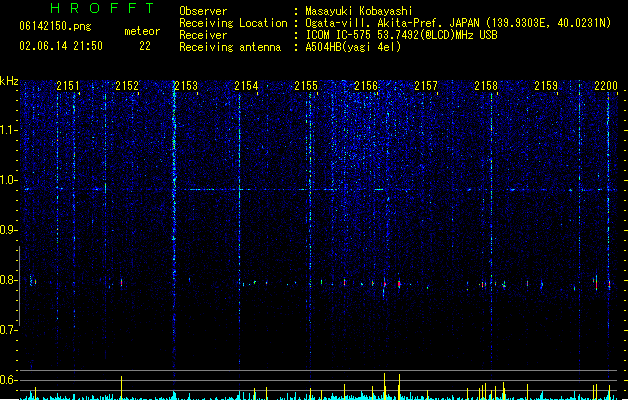Click the 0.6 kHz axis label

pyautogui.click(x=8, y=380)
